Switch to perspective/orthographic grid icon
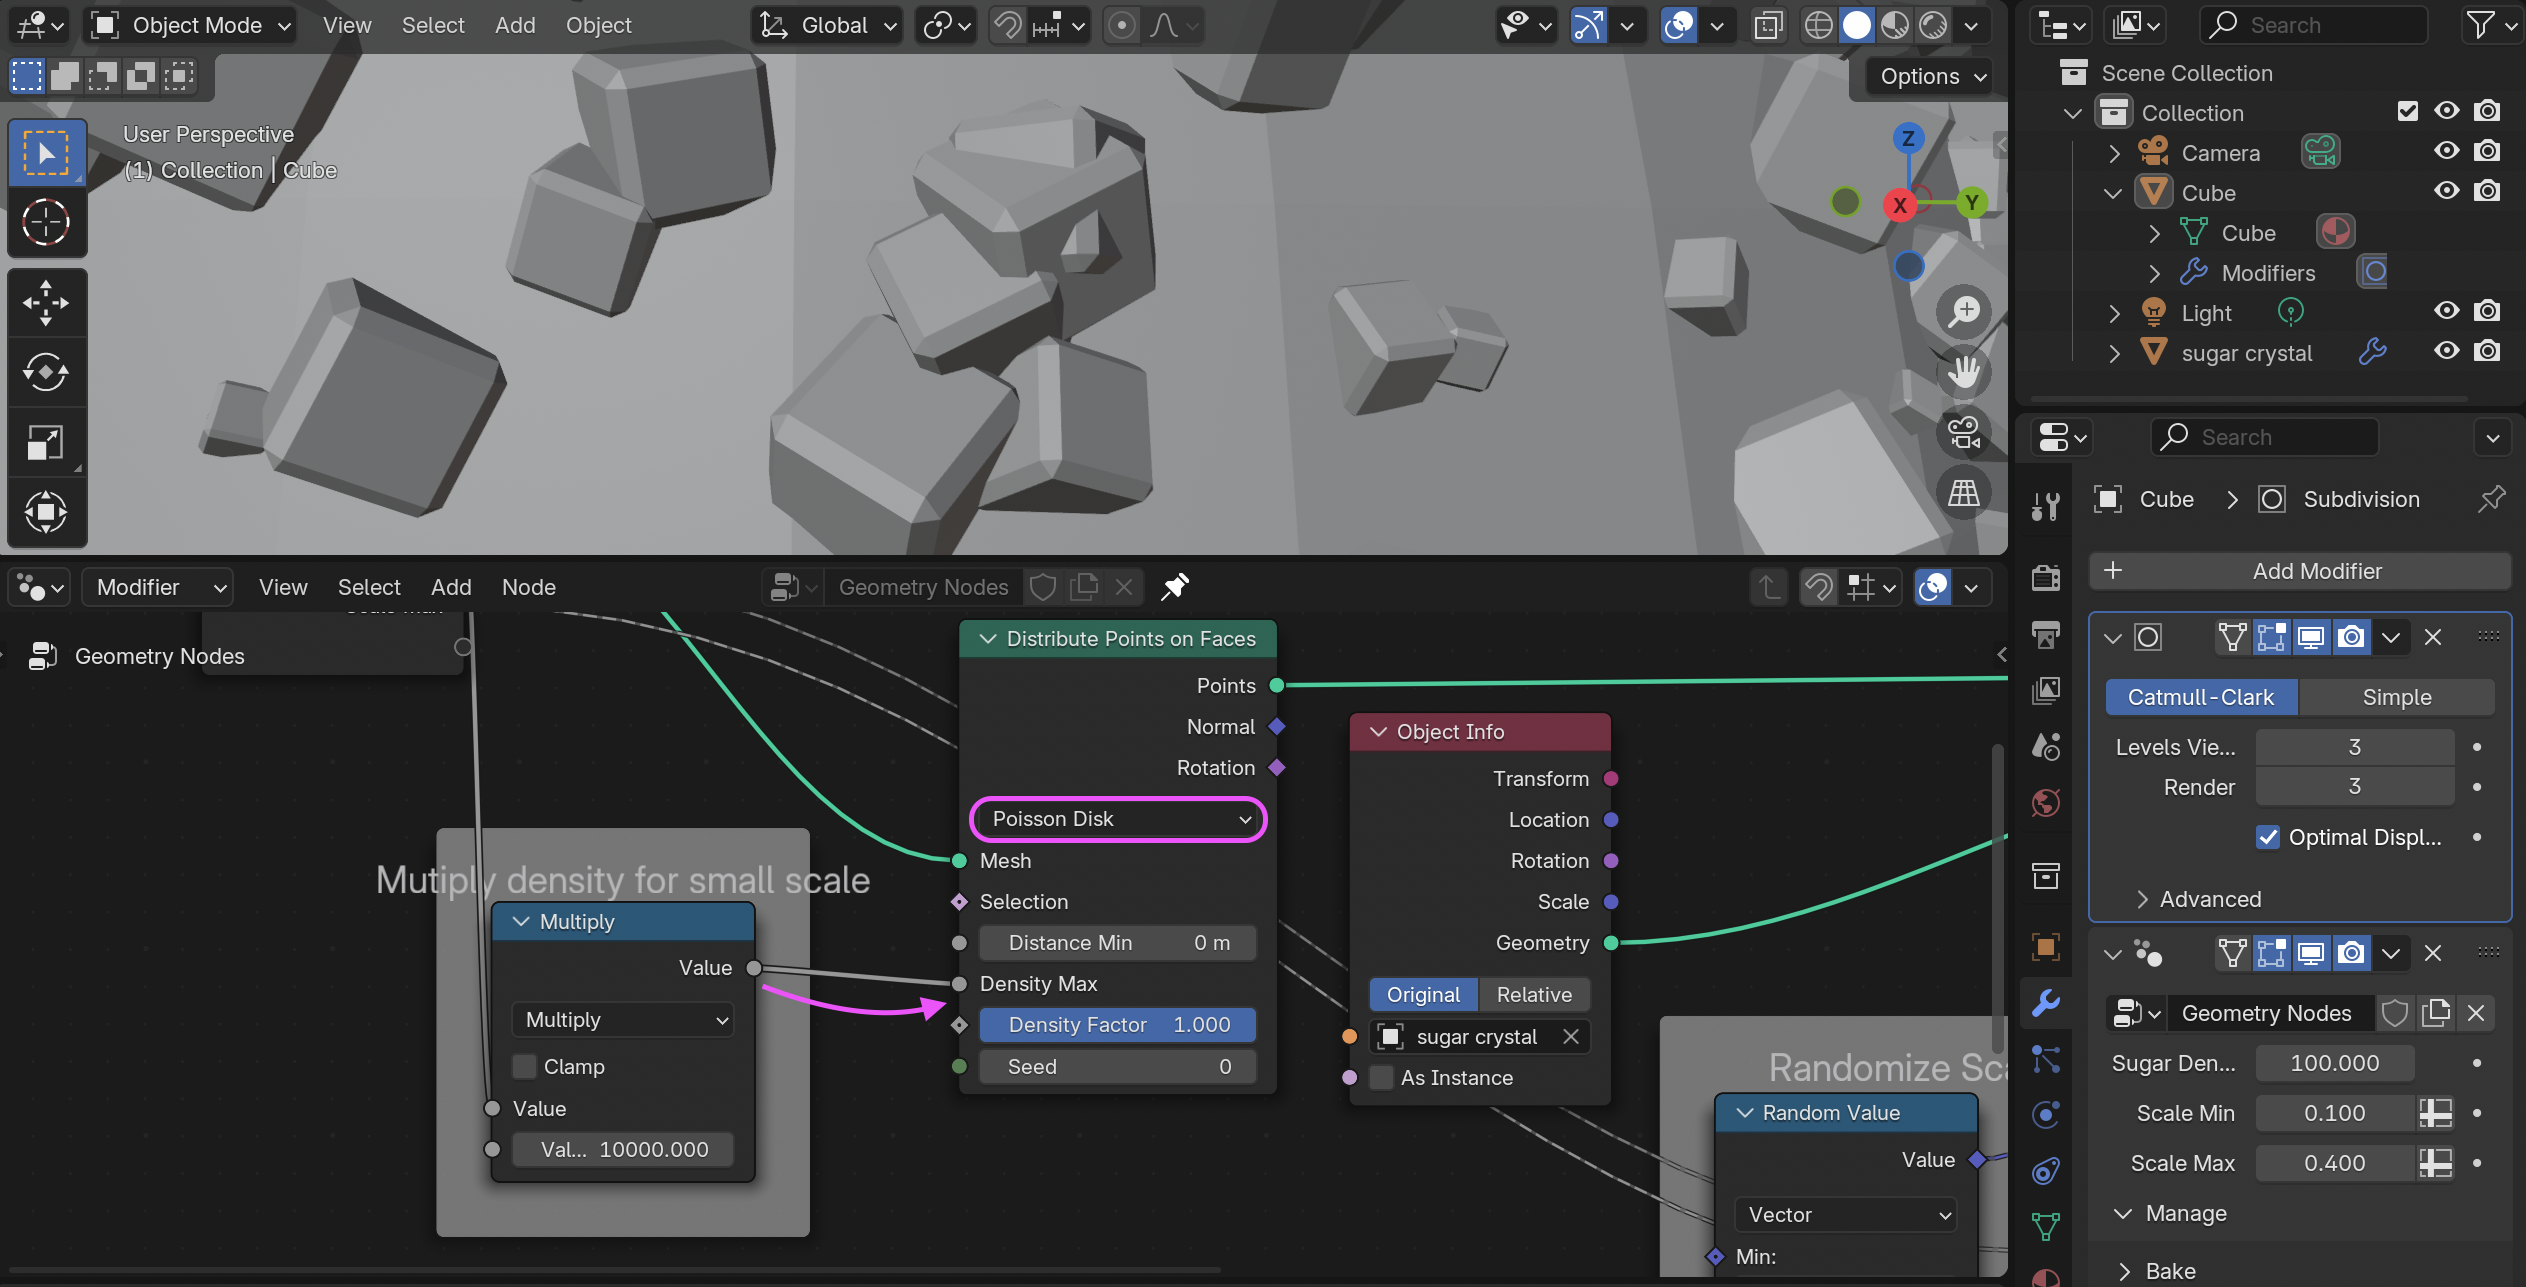Viewport: 2526px width, 1287px height. tap(1964, 493)
